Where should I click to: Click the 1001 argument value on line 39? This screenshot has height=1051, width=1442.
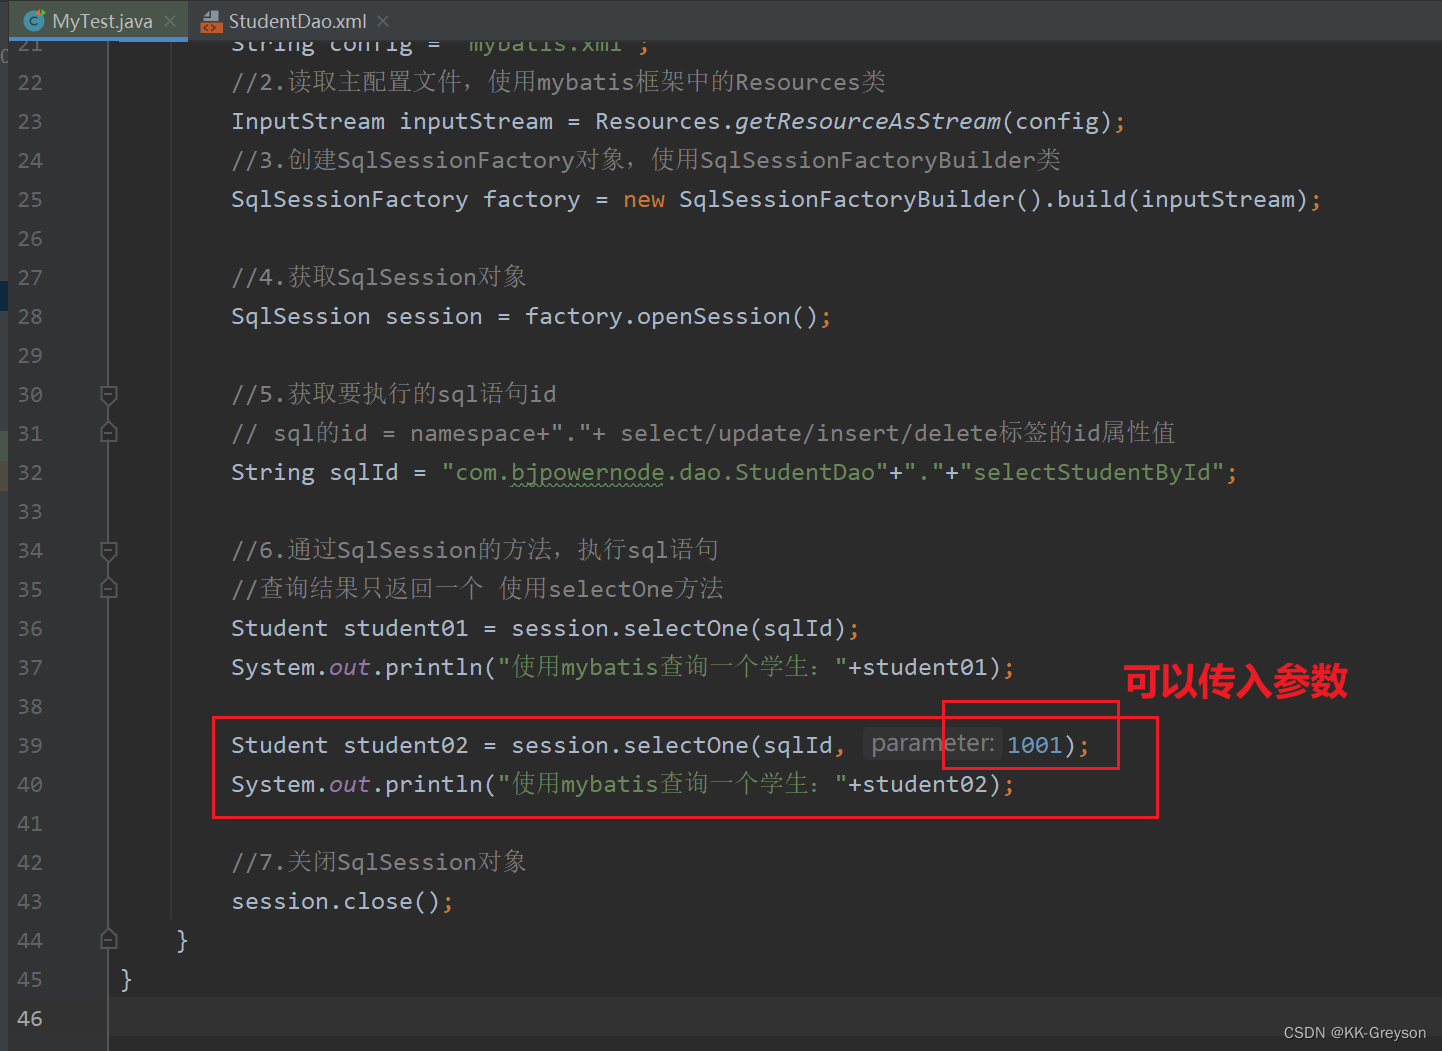(1034, 746)
